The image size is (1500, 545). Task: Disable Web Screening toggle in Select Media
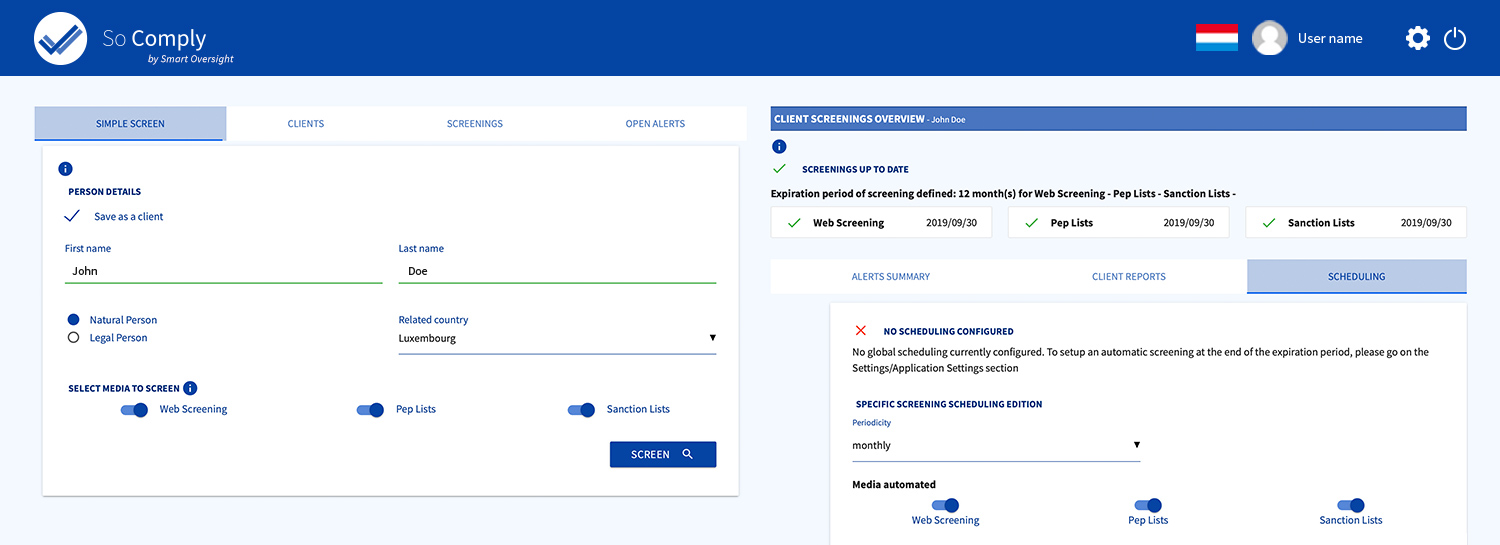(135, 409)
